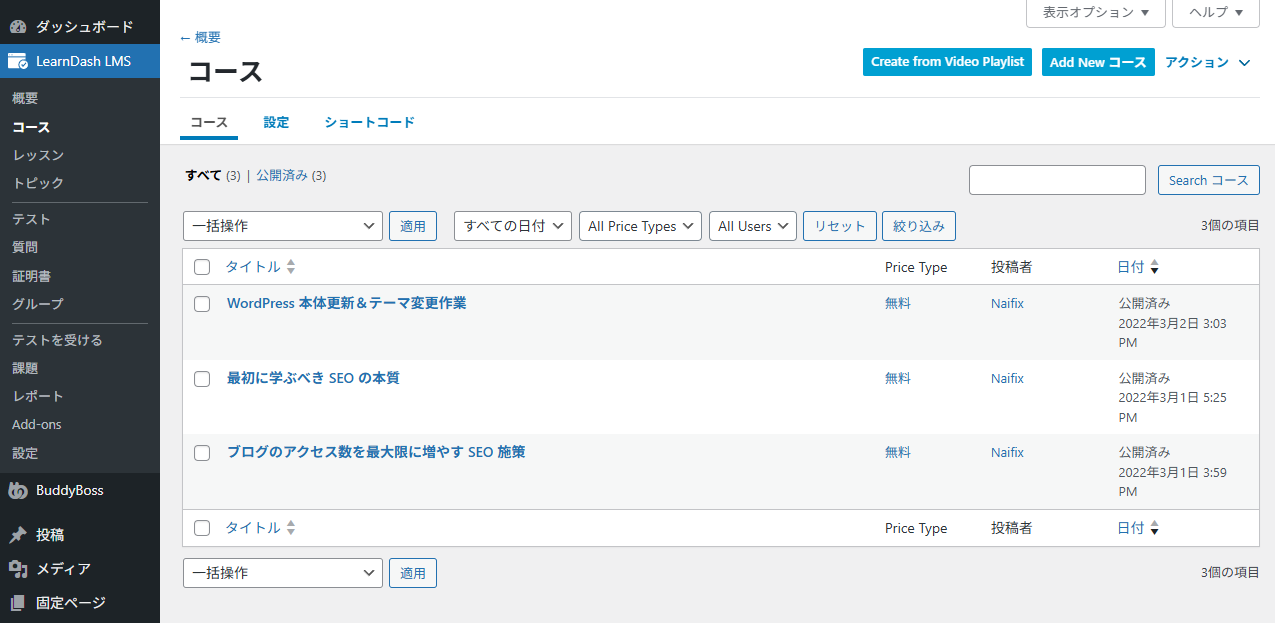The height and width of the screenshot is (623, 1275).
Task: Open the top 一括操作 bulk action dropdown
Action: (283, 226)
